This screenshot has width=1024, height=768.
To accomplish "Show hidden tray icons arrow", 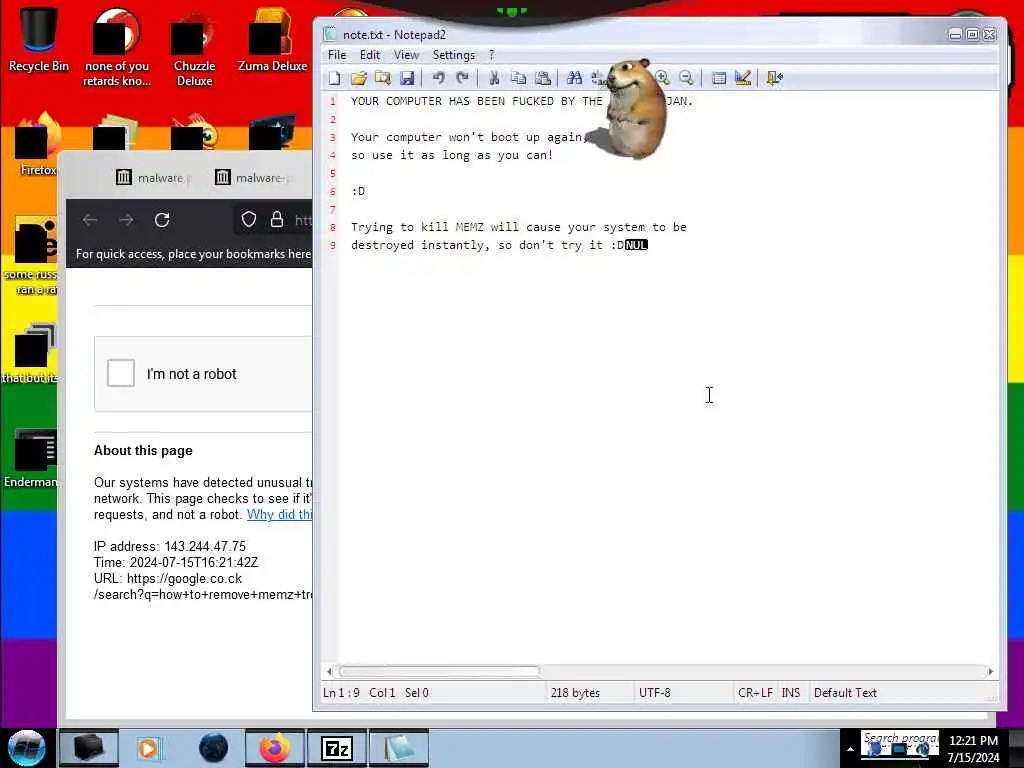I will [x=850, y=749].
